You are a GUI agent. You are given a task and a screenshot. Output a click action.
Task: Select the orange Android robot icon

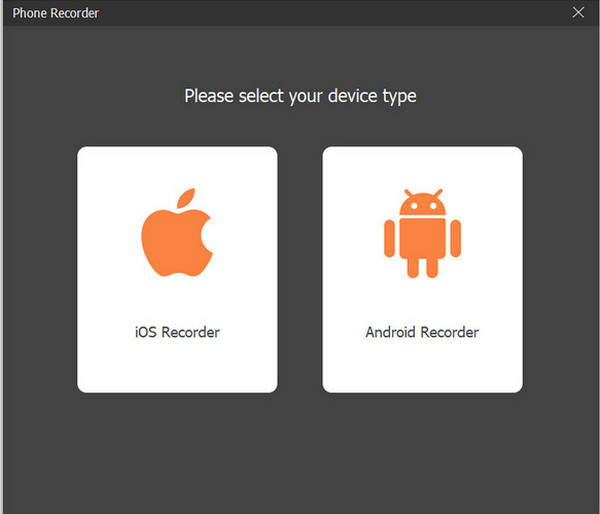point(422,233)
